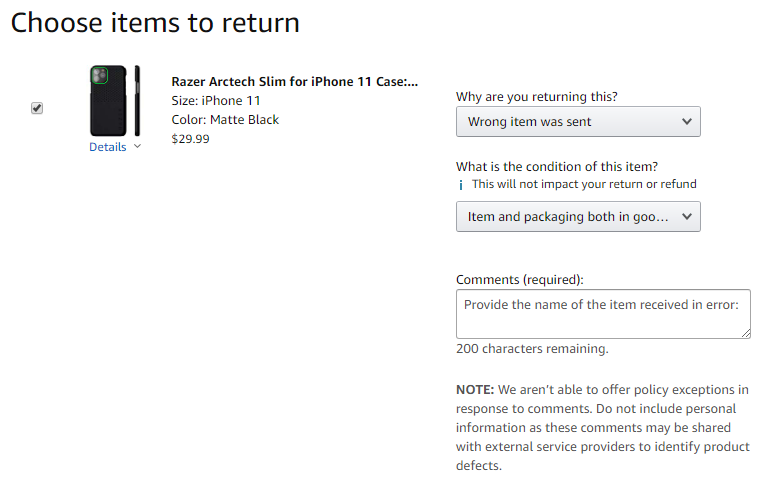The width and height of the screenshot is (767, 504).
Task: Click the Razer case back-view thumbnail
Action: tap(108, 101)
